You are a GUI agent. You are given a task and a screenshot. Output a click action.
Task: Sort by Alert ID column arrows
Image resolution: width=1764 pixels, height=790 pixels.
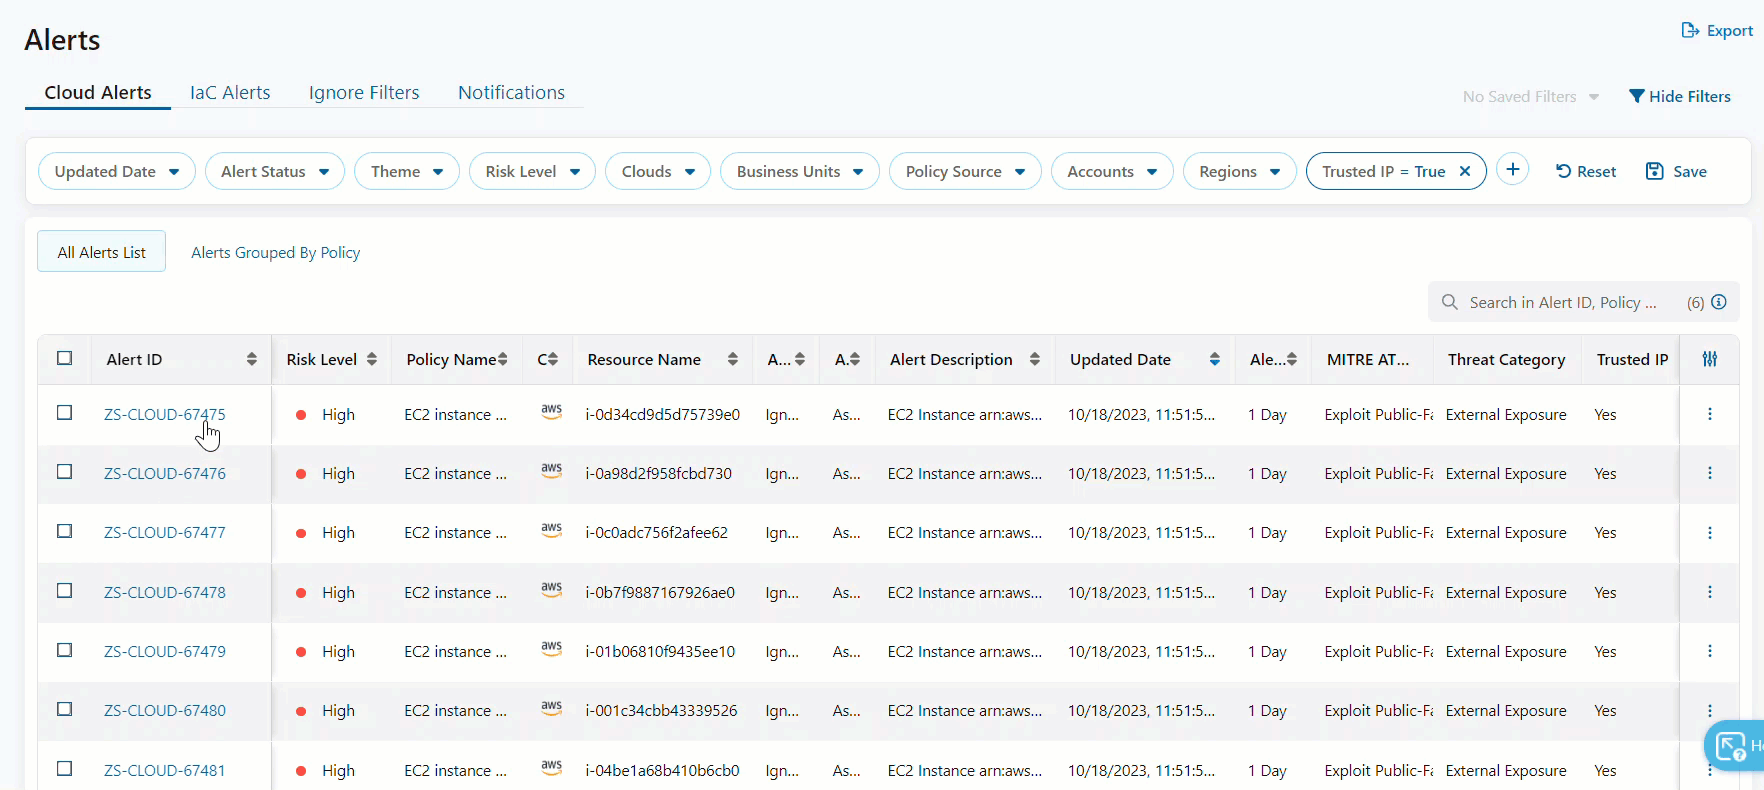(252, 359)
